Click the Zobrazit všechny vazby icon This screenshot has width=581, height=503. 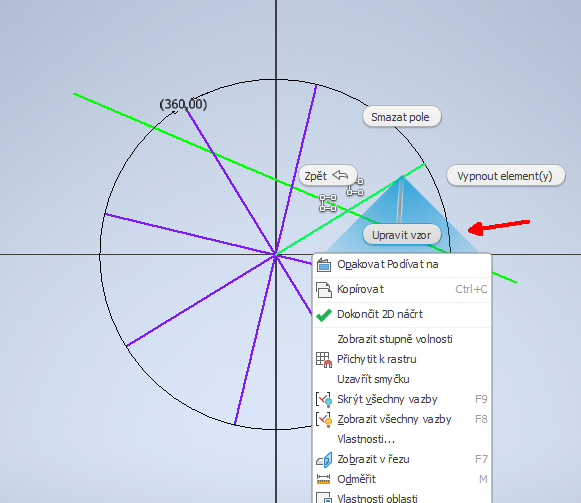pyautogui.click(x=323, y=420)
